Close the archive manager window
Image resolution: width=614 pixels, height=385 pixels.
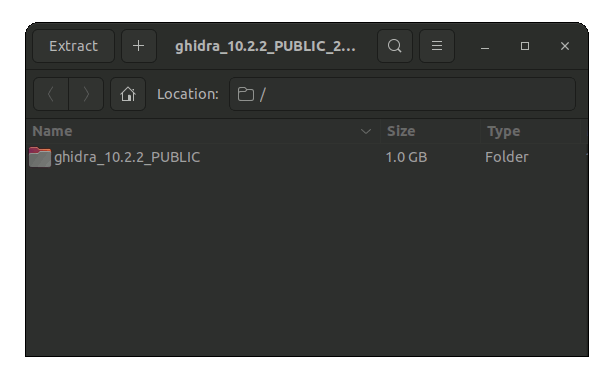pos(565,46)
